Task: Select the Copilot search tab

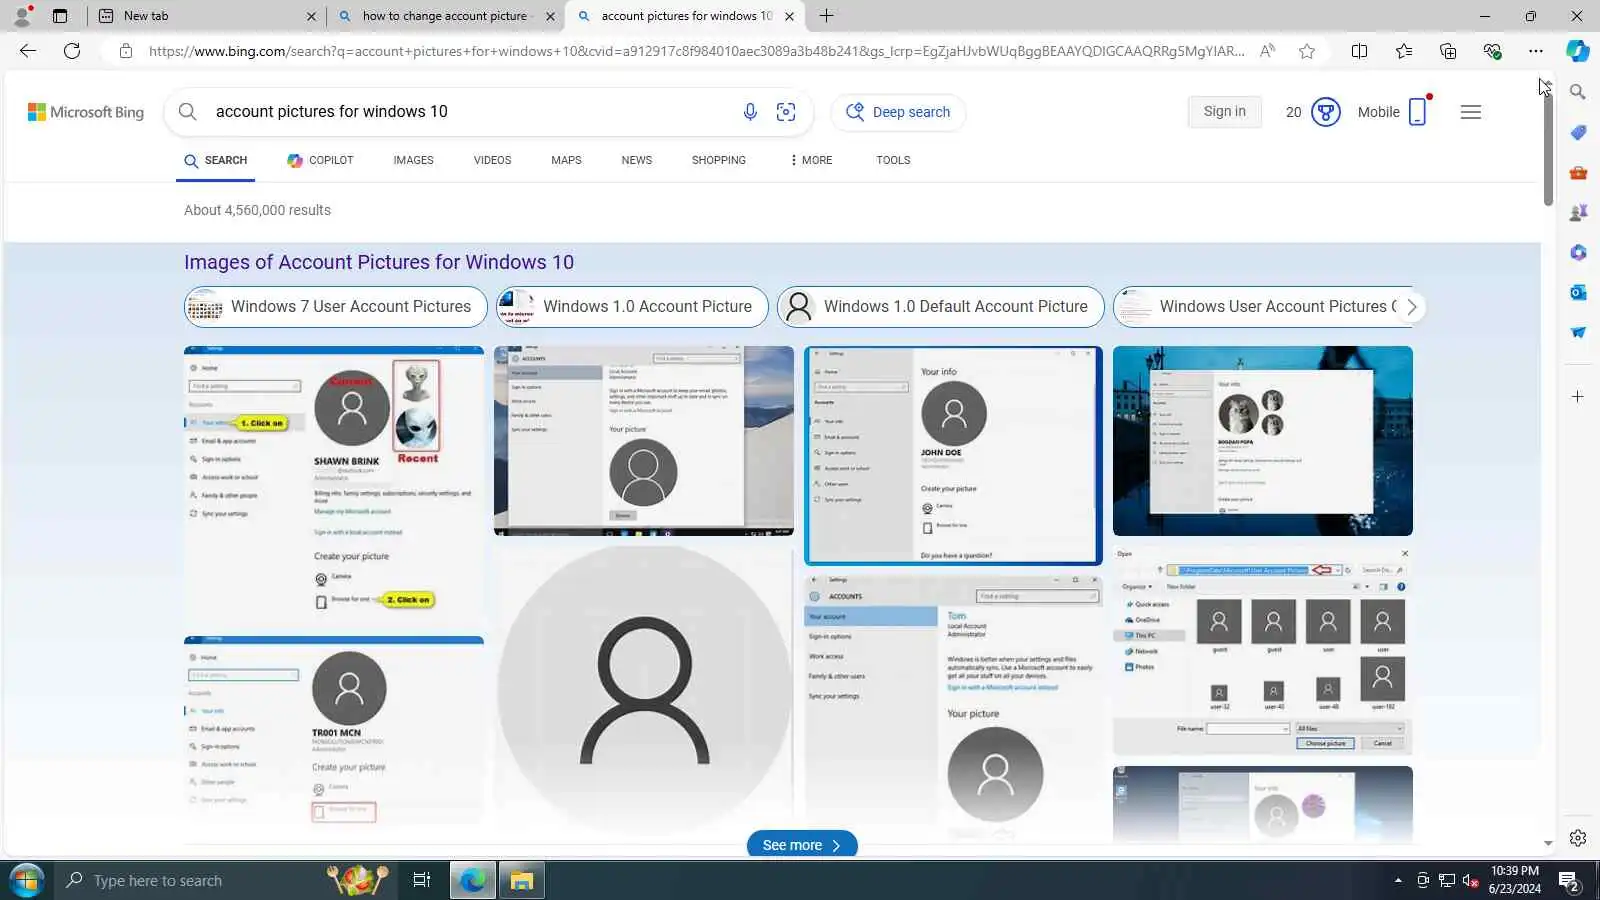Action: click(320, 160)
